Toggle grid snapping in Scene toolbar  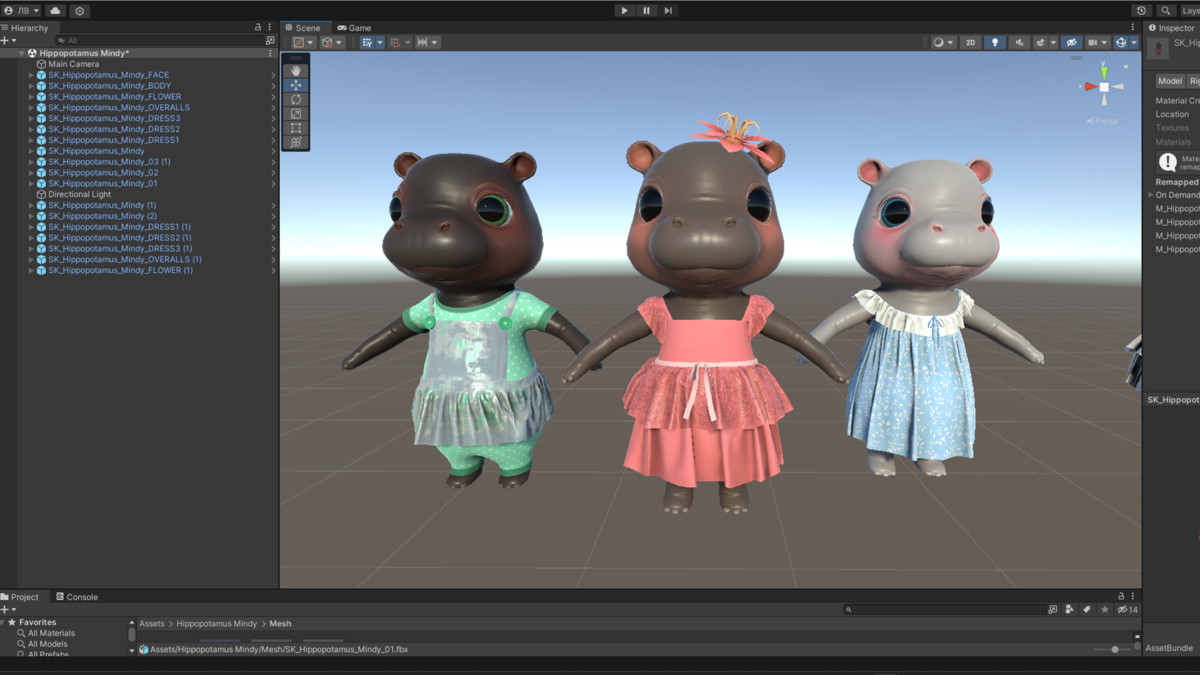(x=367, y=43)
